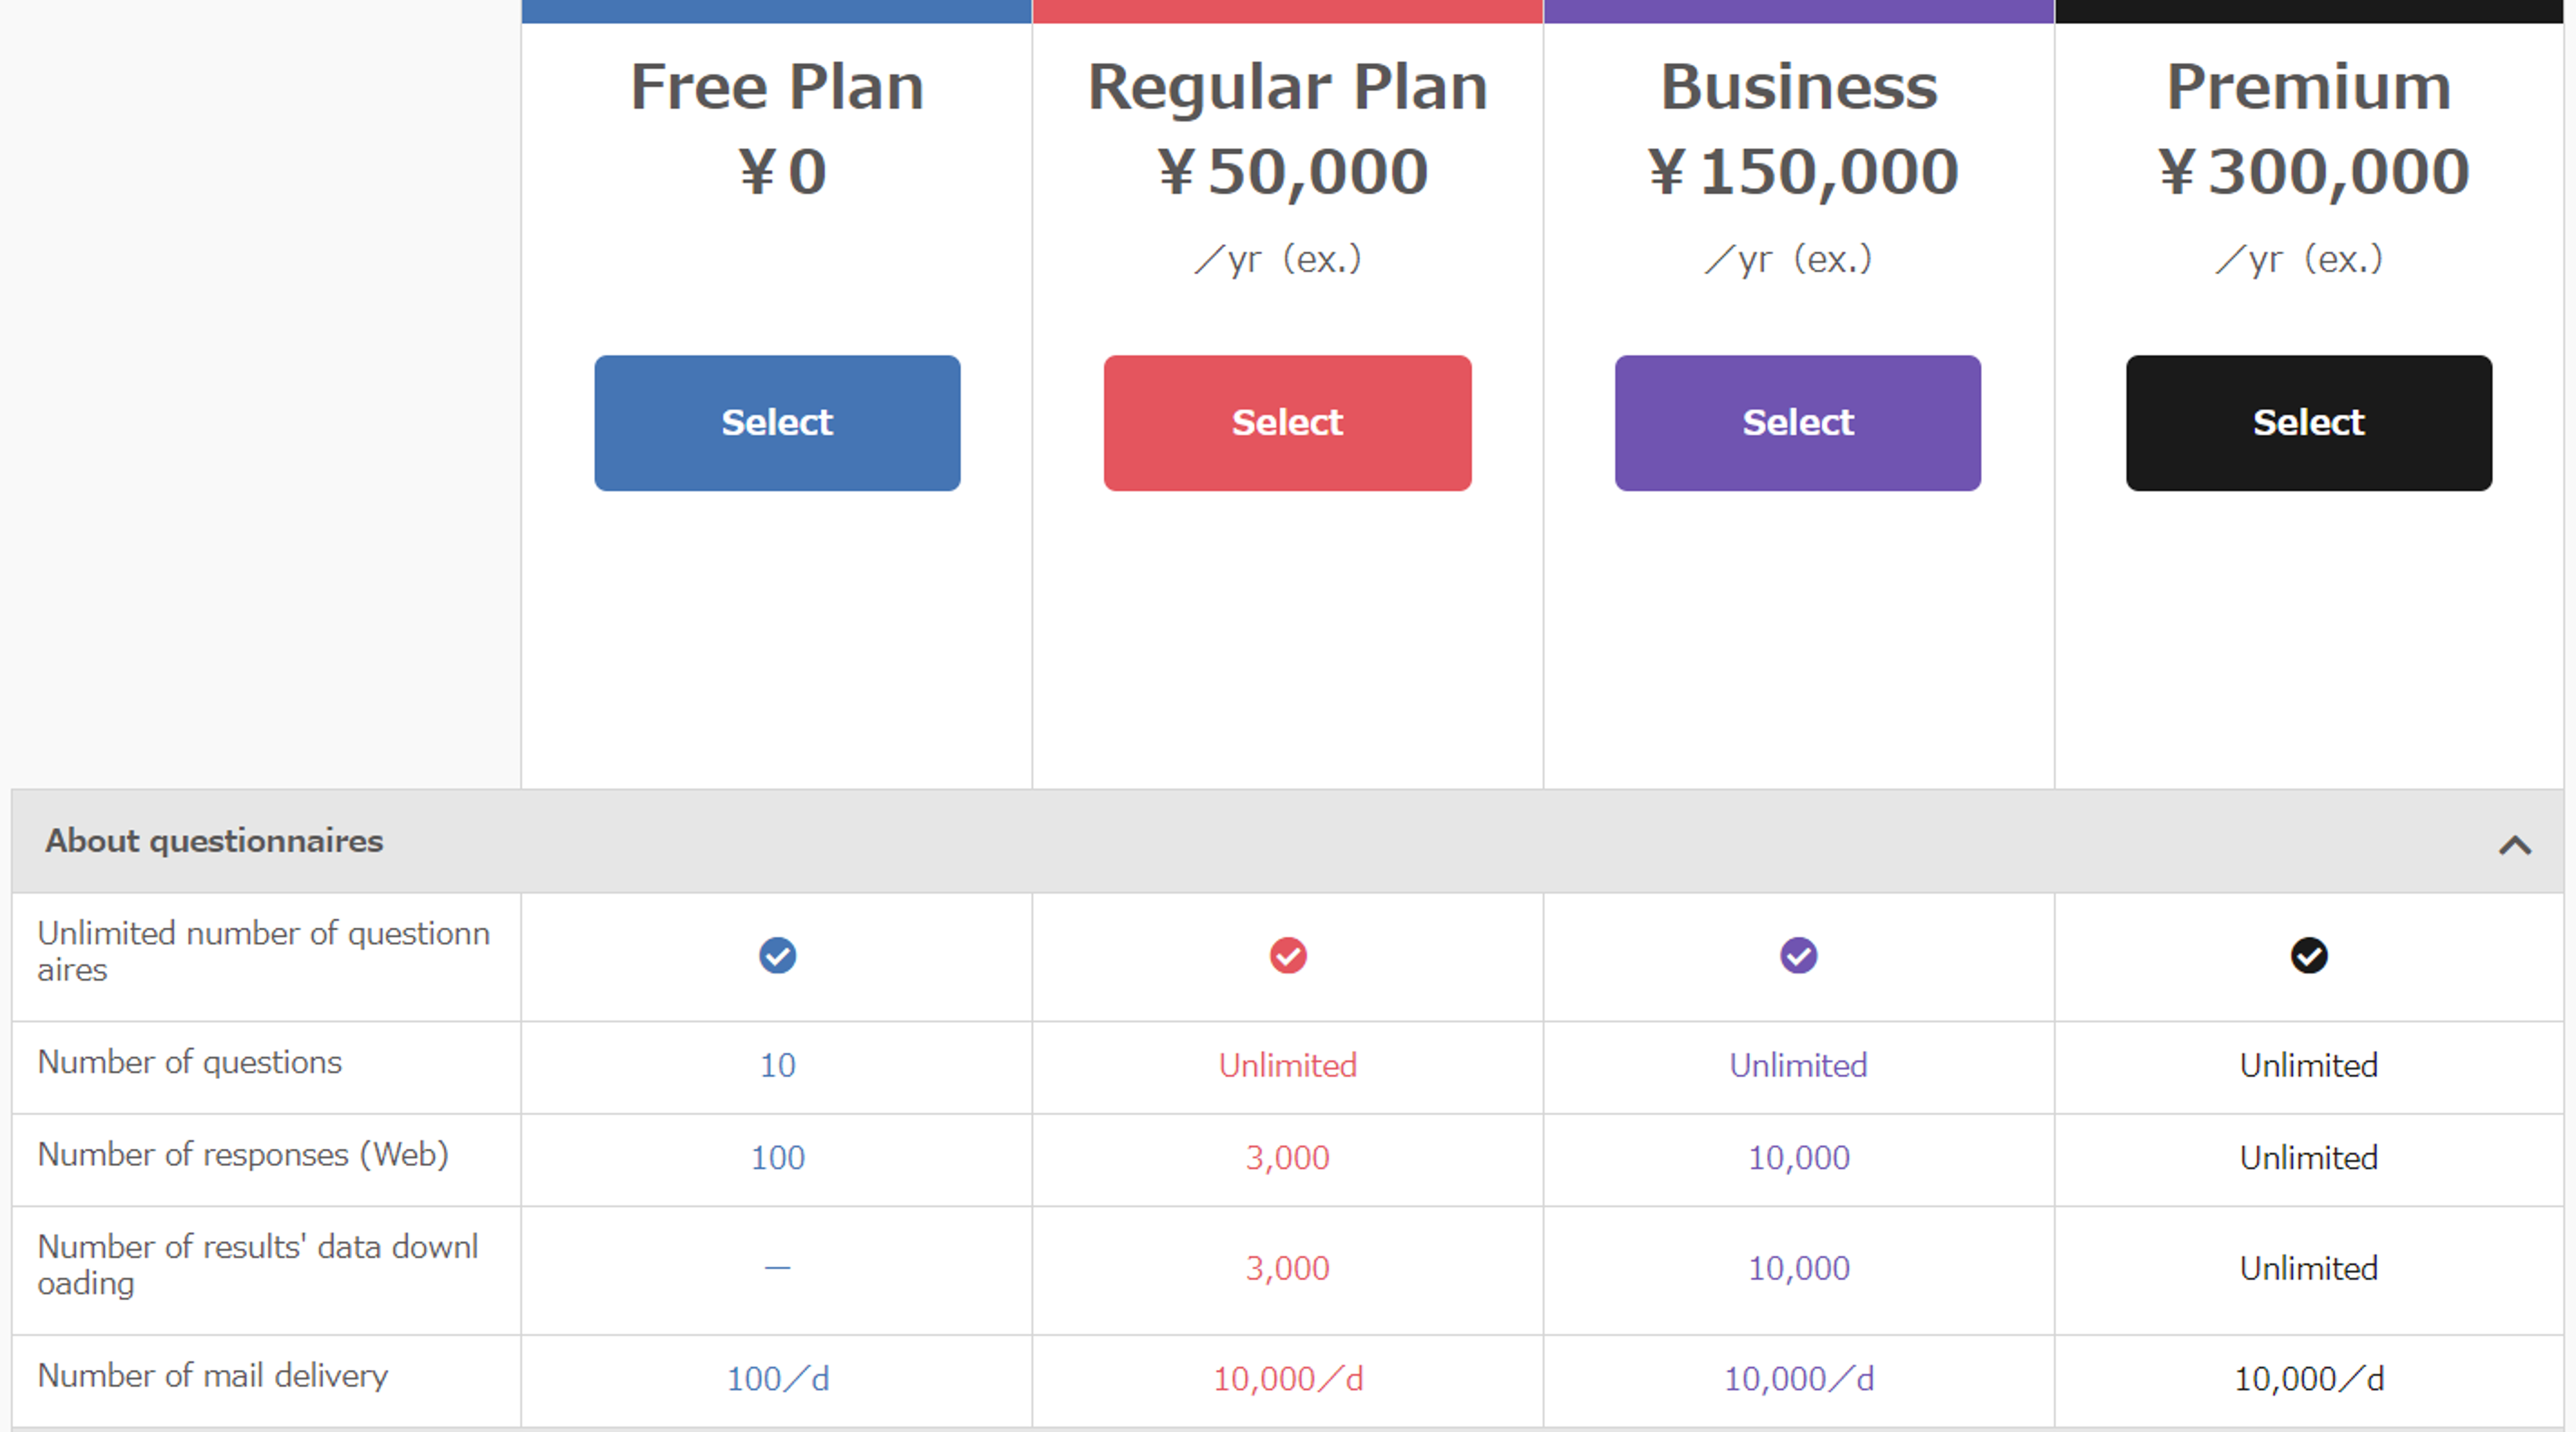
Task: Click the About questionnaires section header
Action: (x=1287, y=841)
